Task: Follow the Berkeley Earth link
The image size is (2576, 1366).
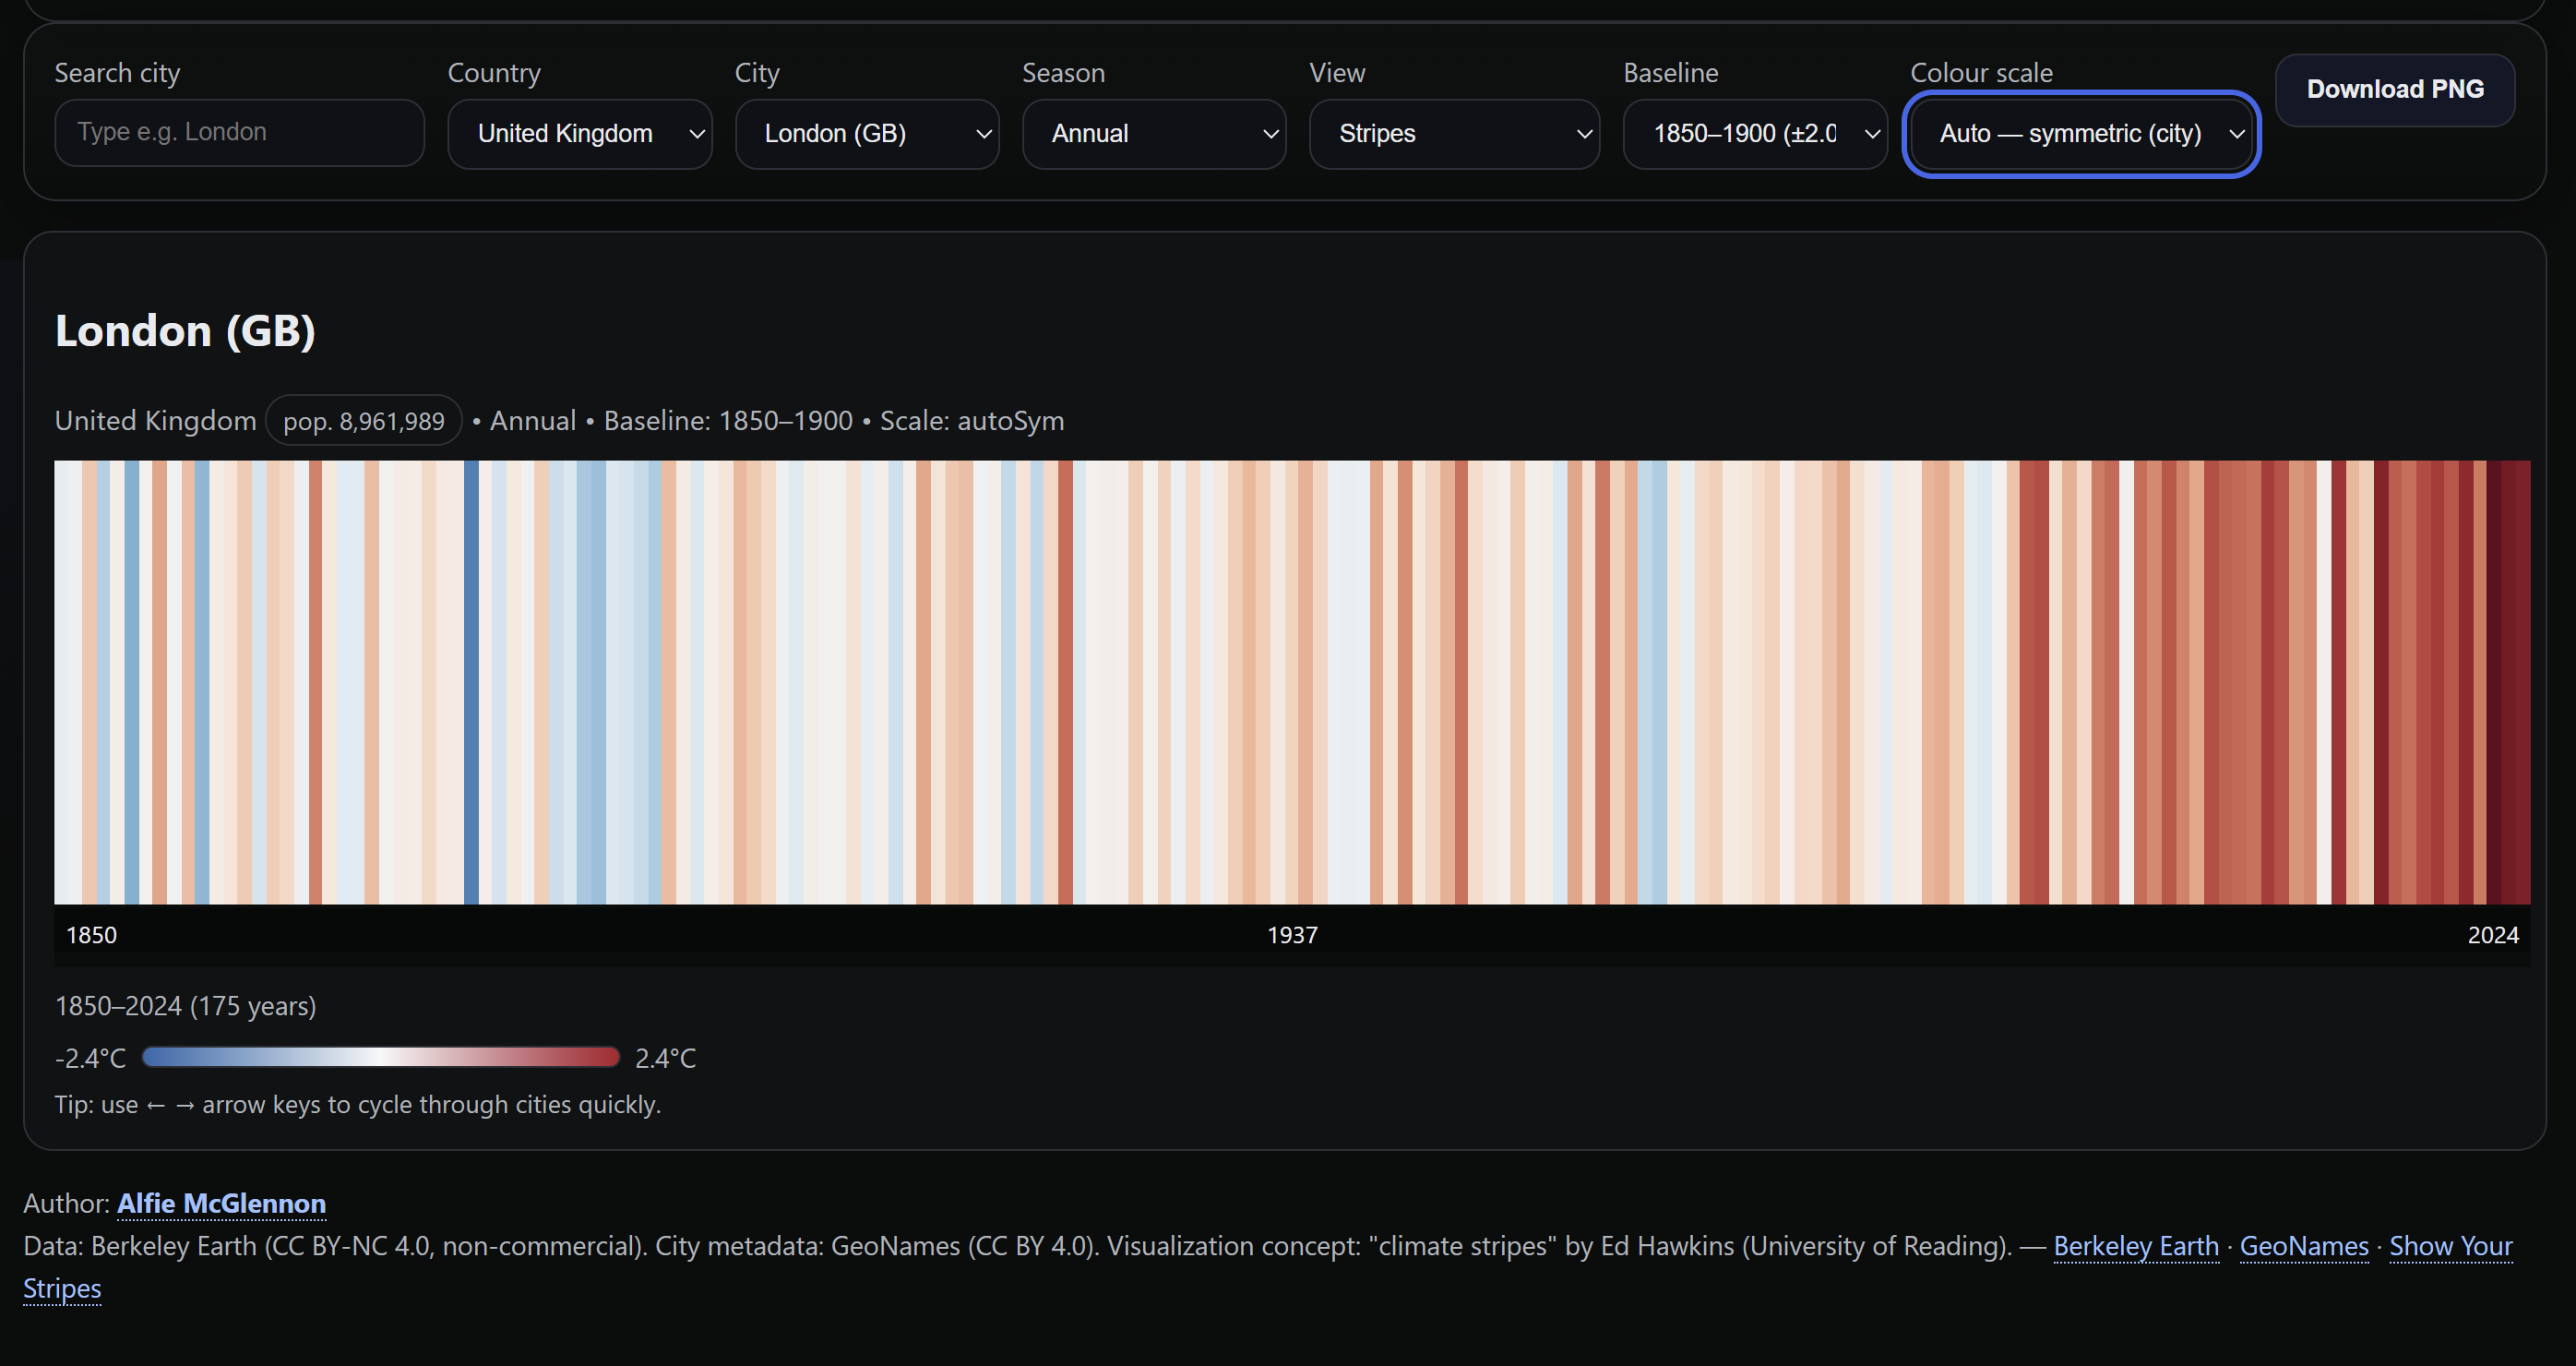Action: pos(2136,1246)
